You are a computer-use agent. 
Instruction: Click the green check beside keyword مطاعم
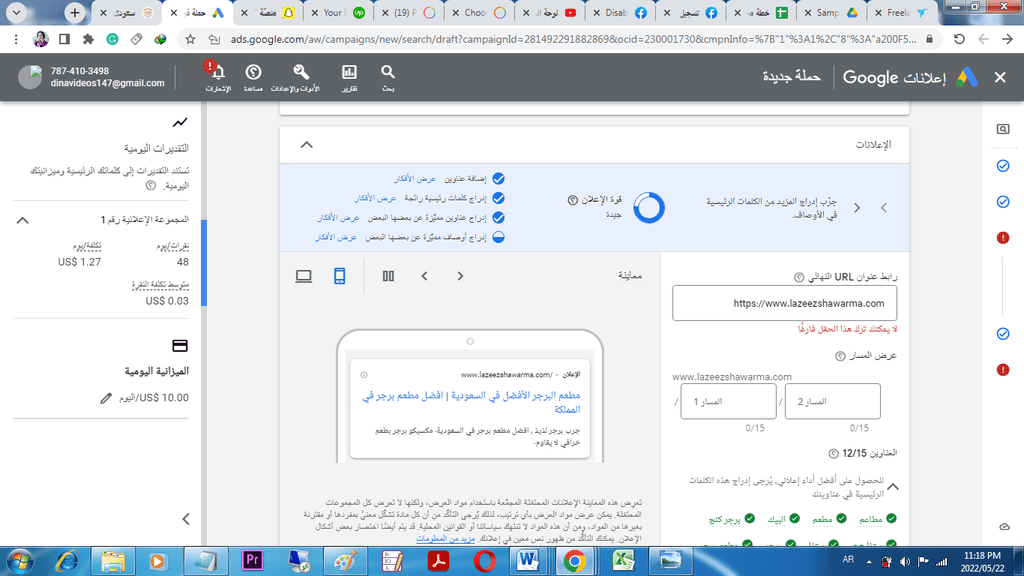click(891, 519)
